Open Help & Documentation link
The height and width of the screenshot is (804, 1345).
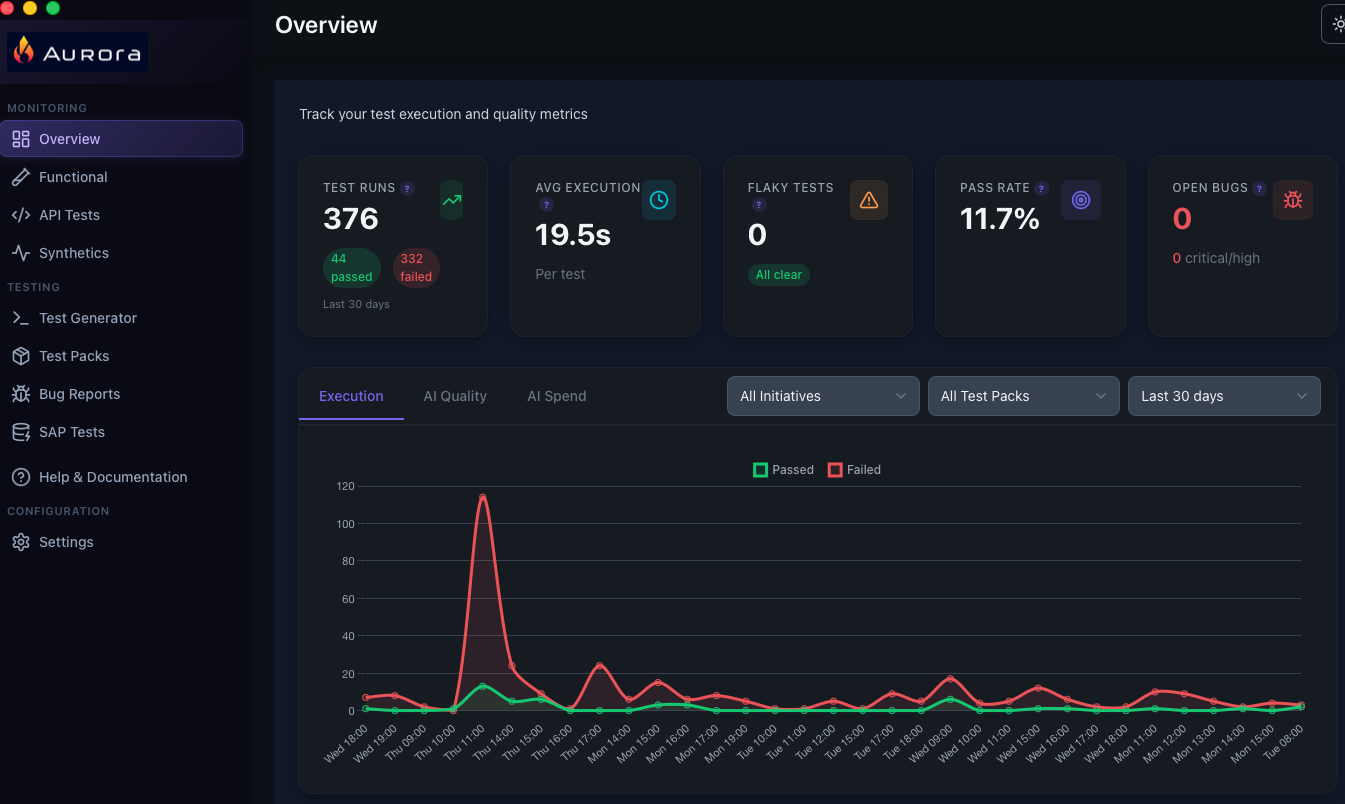pos(121,477)
